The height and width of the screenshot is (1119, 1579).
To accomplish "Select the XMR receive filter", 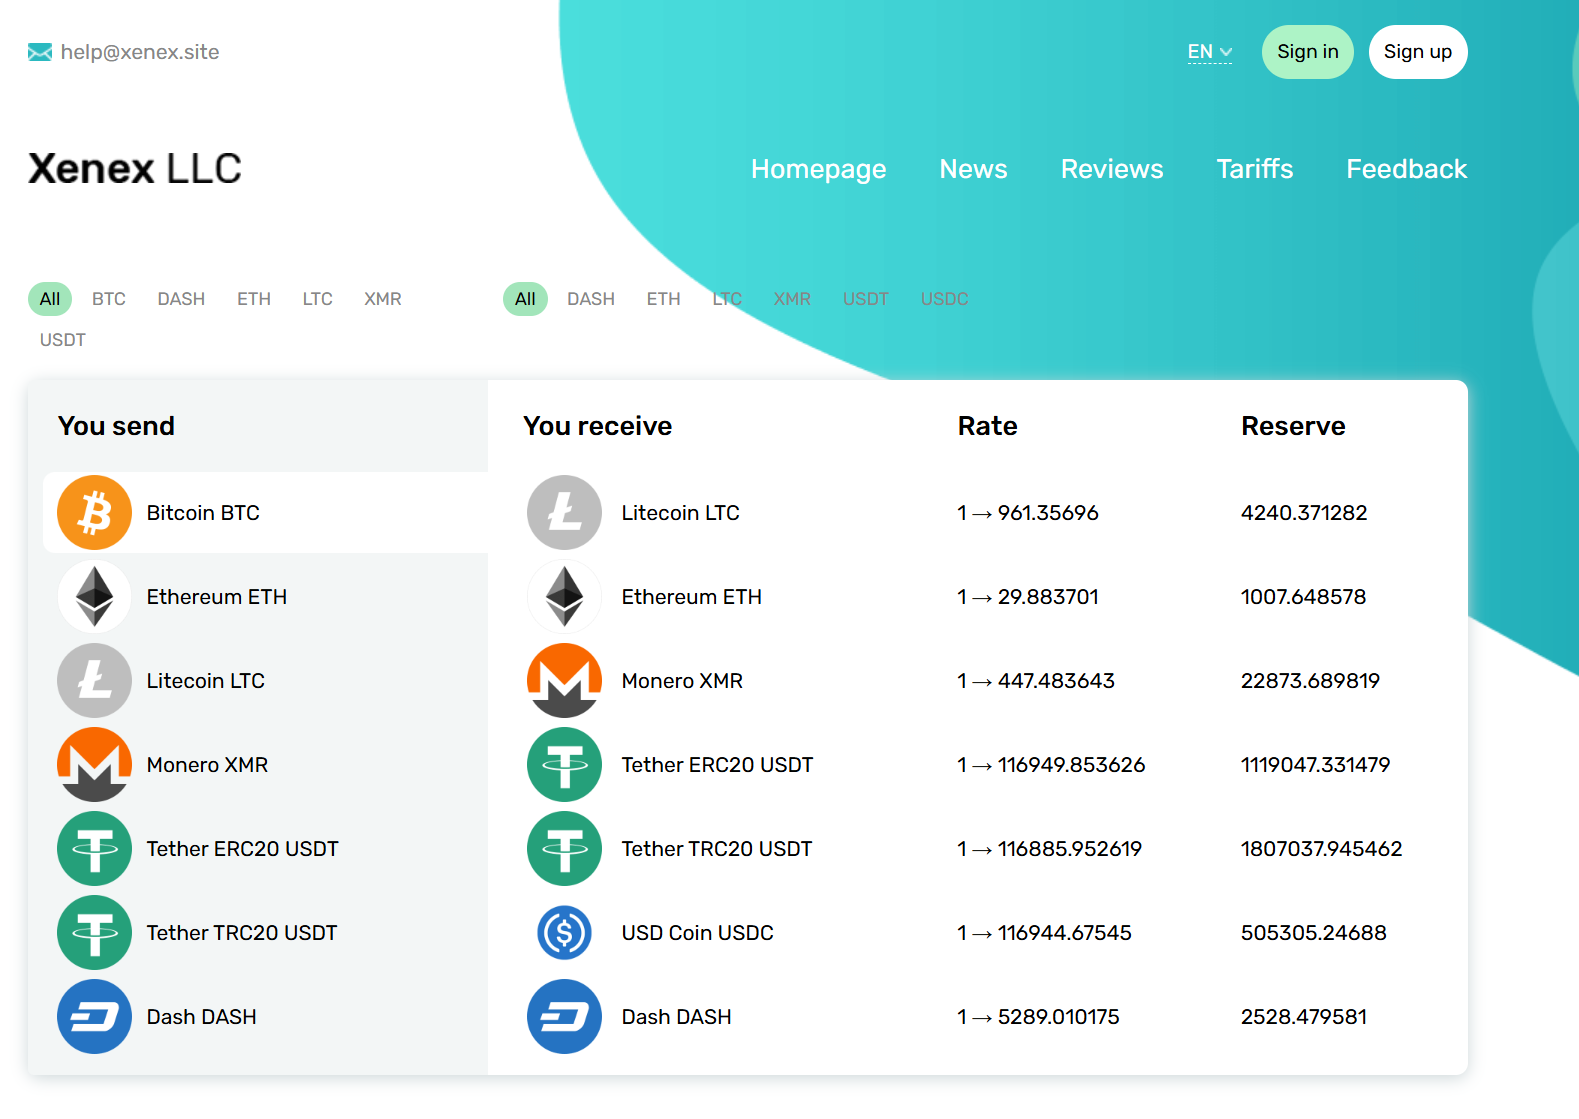I will [x=792, y=299].
